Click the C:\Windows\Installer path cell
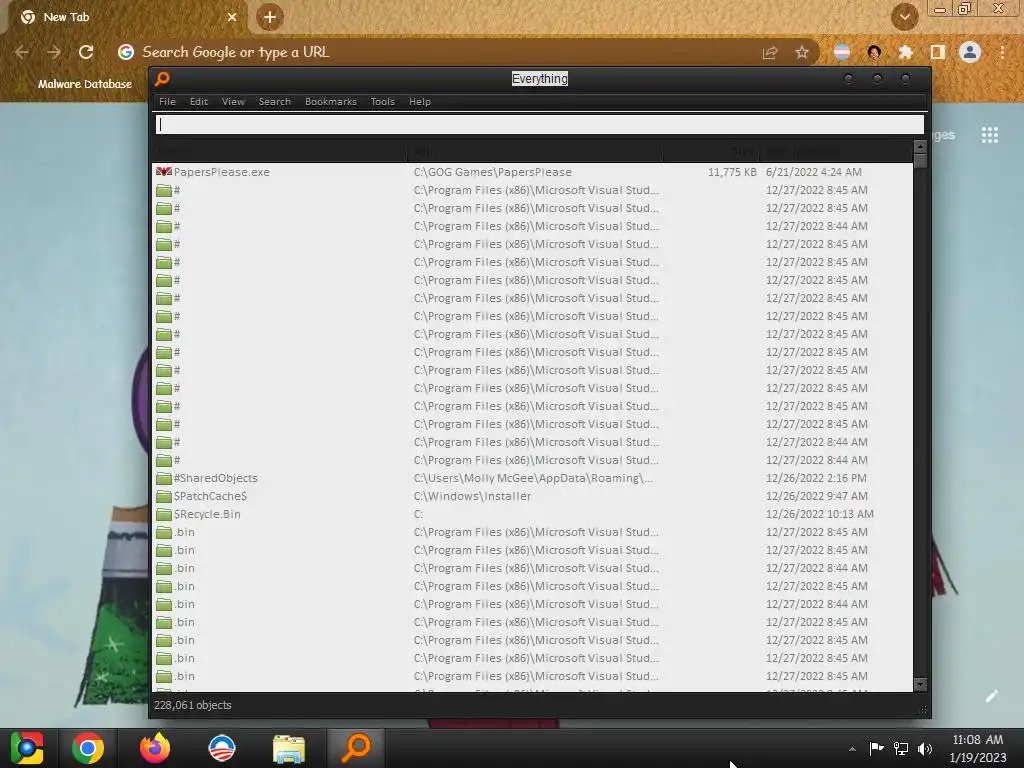The image size is (1024, 768). 472,496
